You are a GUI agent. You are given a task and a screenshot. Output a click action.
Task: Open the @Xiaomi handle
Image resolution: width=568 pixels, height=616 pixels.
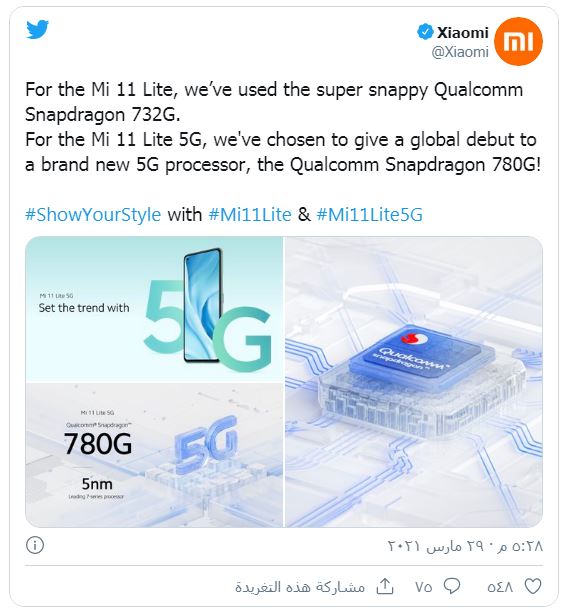coord(460,52)
